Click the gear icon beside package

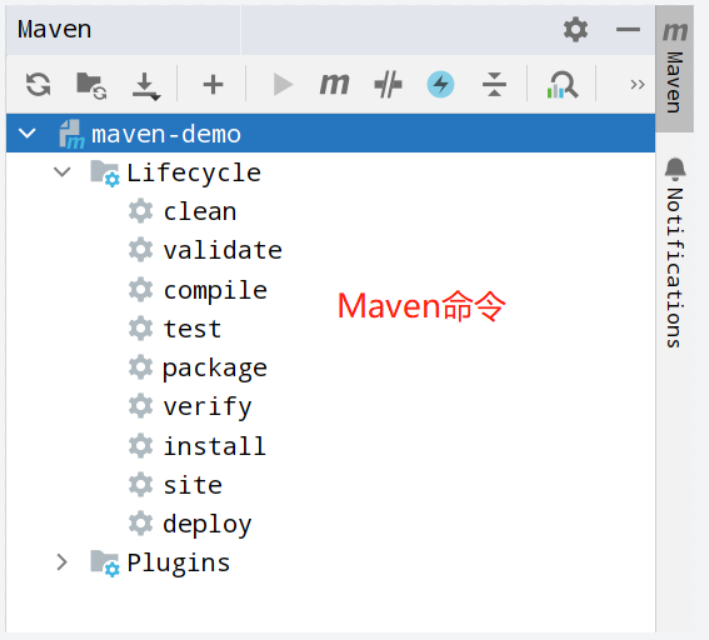(x=141, y=367)
